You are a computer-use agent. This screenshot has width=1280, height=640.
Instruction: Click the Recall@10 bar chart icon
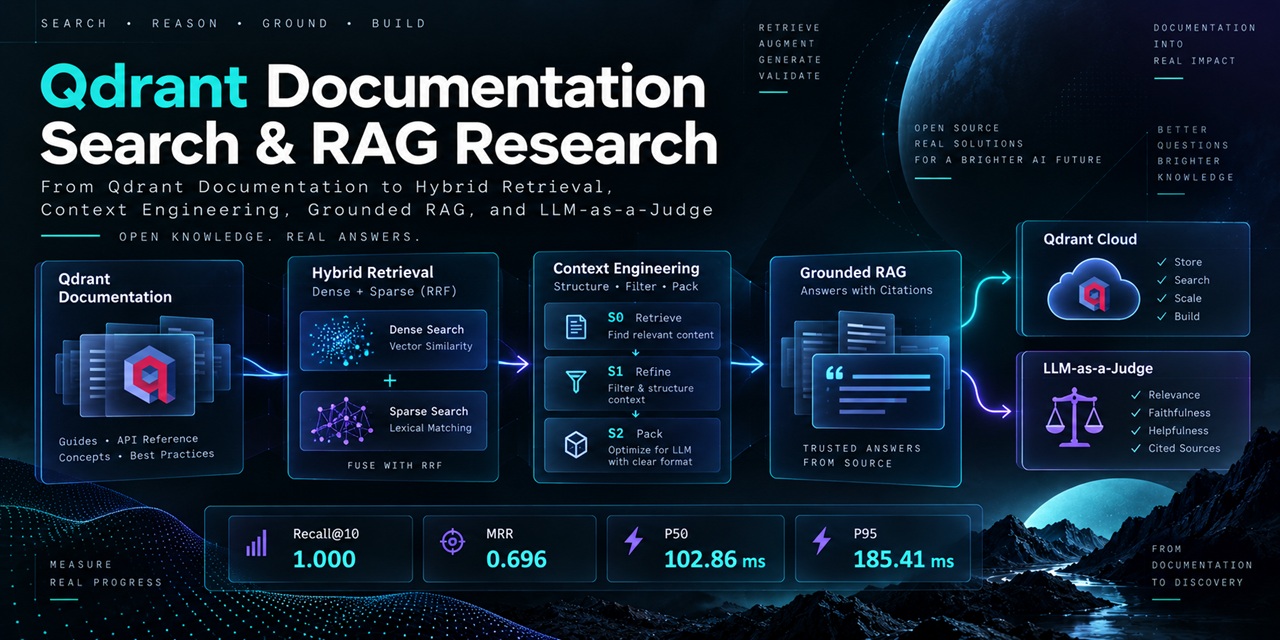click(x=257, y=543)
